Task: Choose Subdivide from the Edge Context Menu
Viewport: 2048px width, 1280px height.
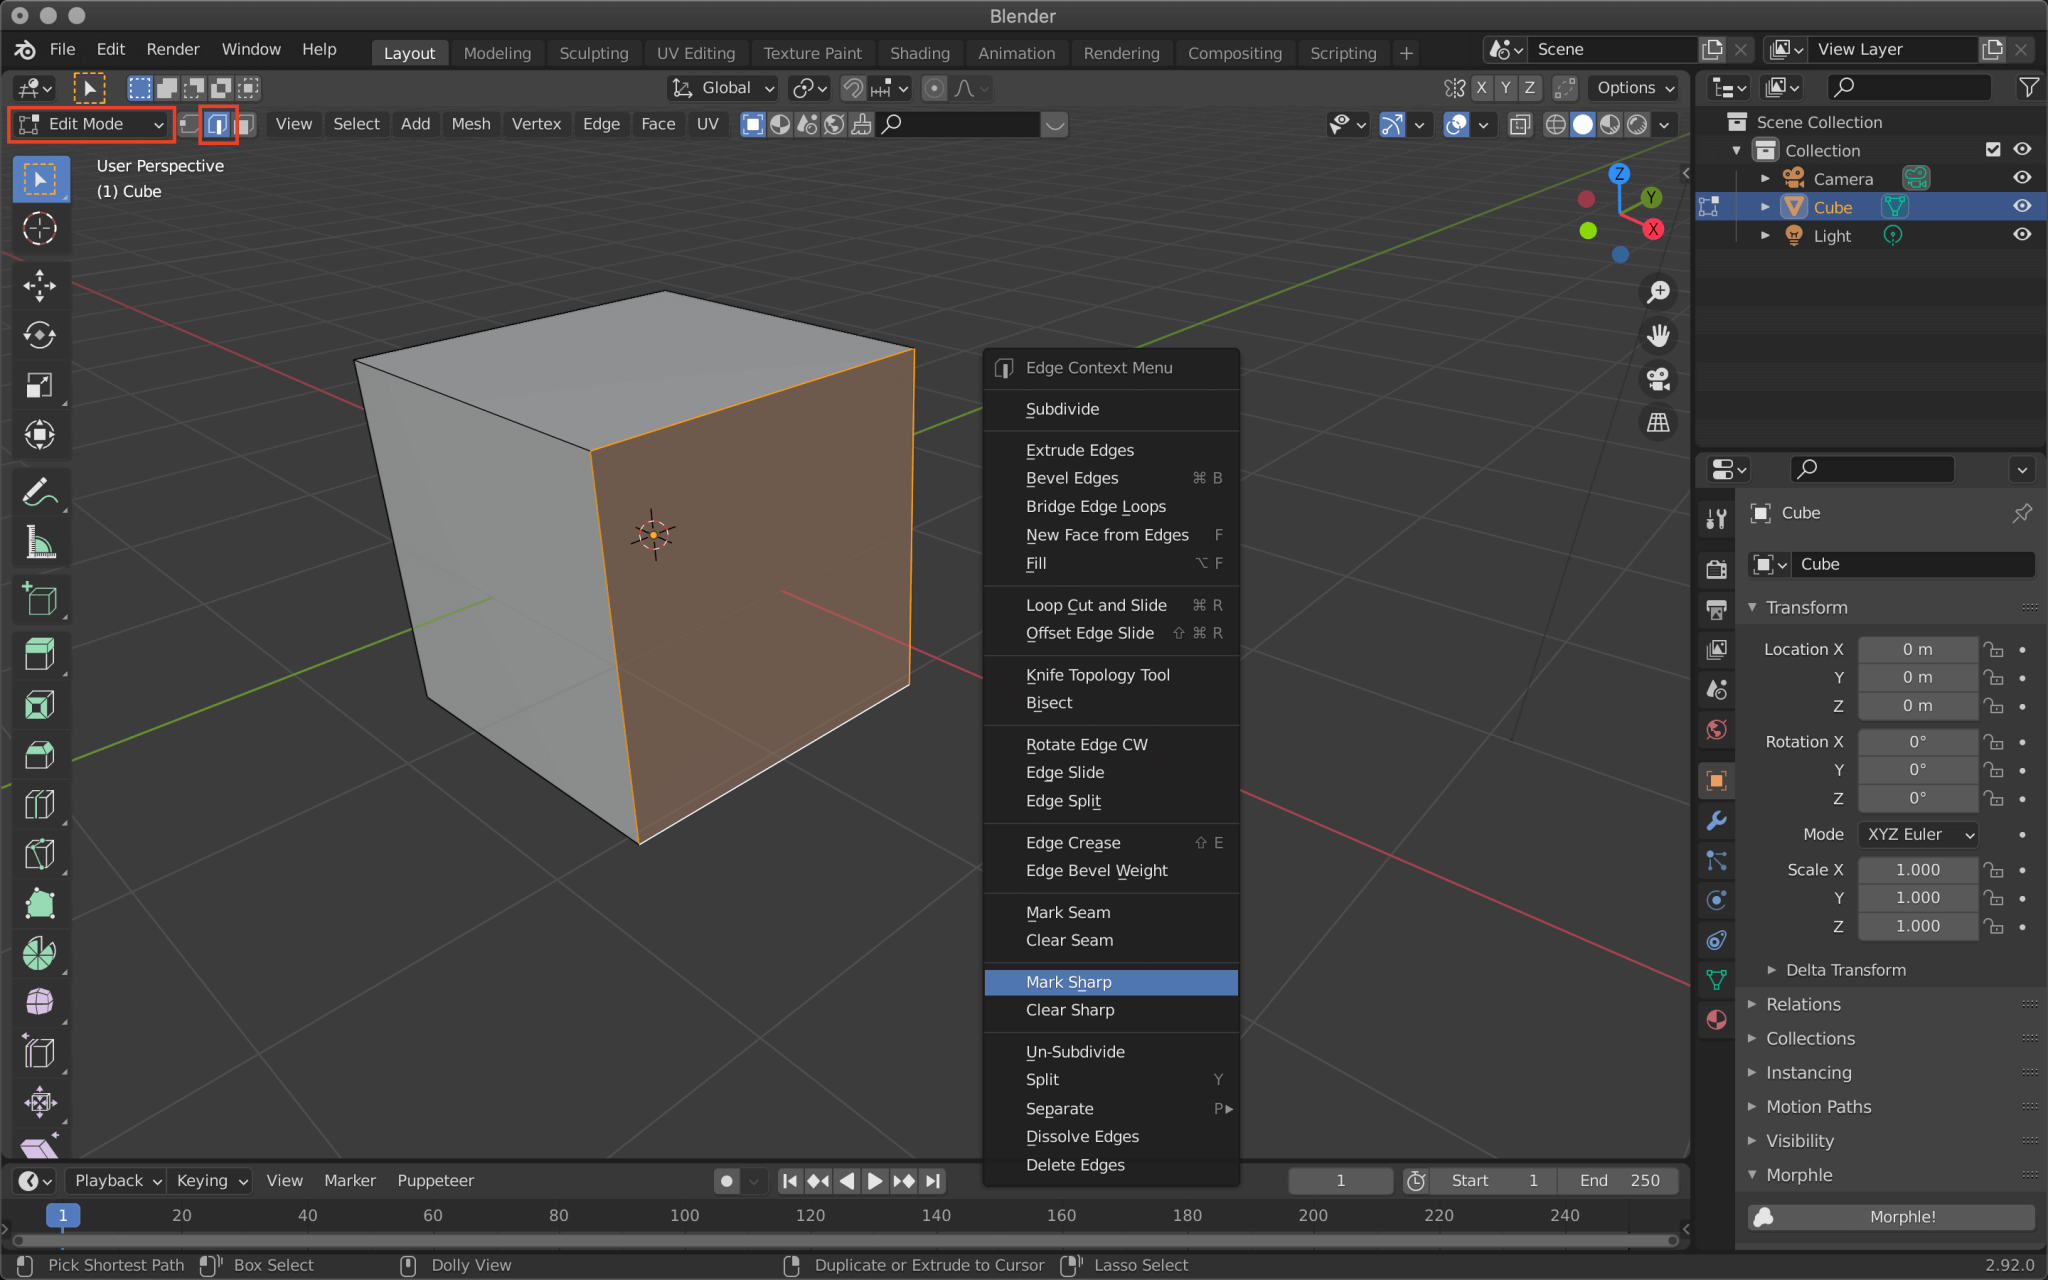Action: pos(1062,409)
